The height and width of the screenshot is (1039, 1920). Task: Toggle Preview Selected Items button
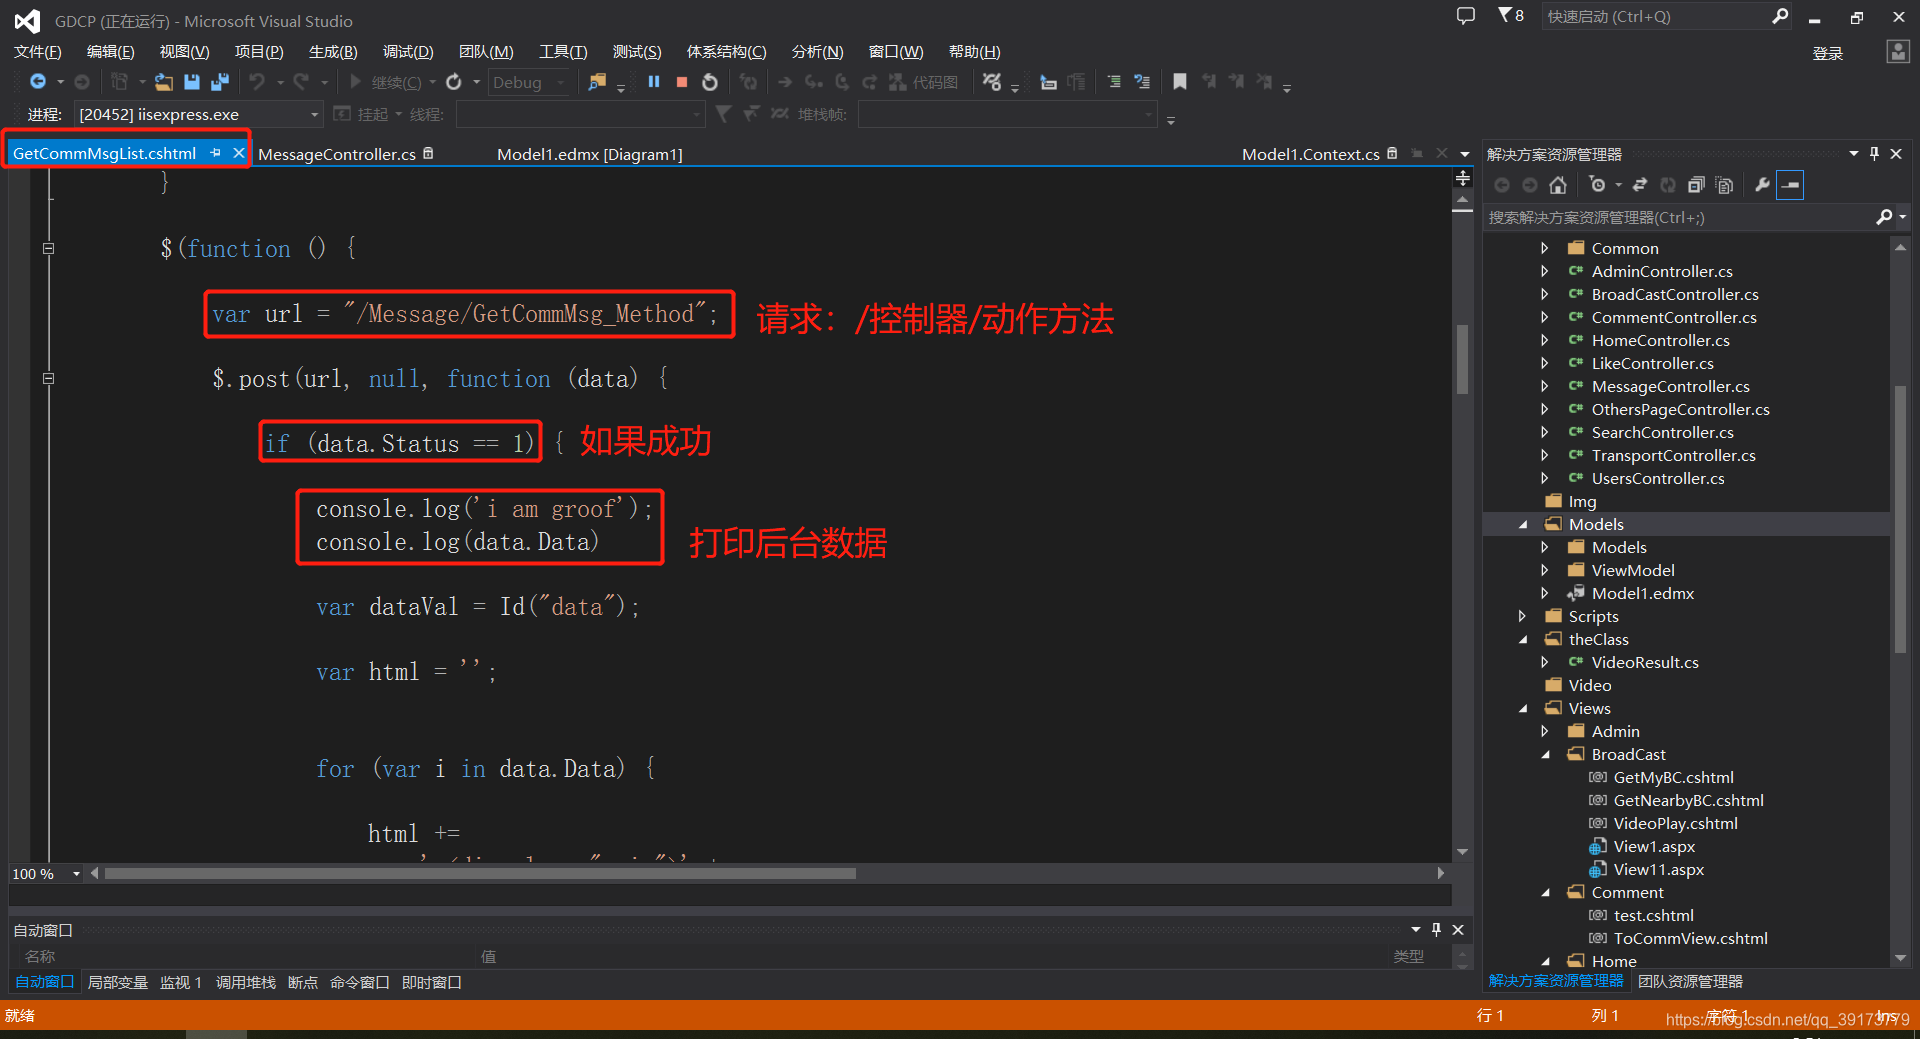[1790, 185]
